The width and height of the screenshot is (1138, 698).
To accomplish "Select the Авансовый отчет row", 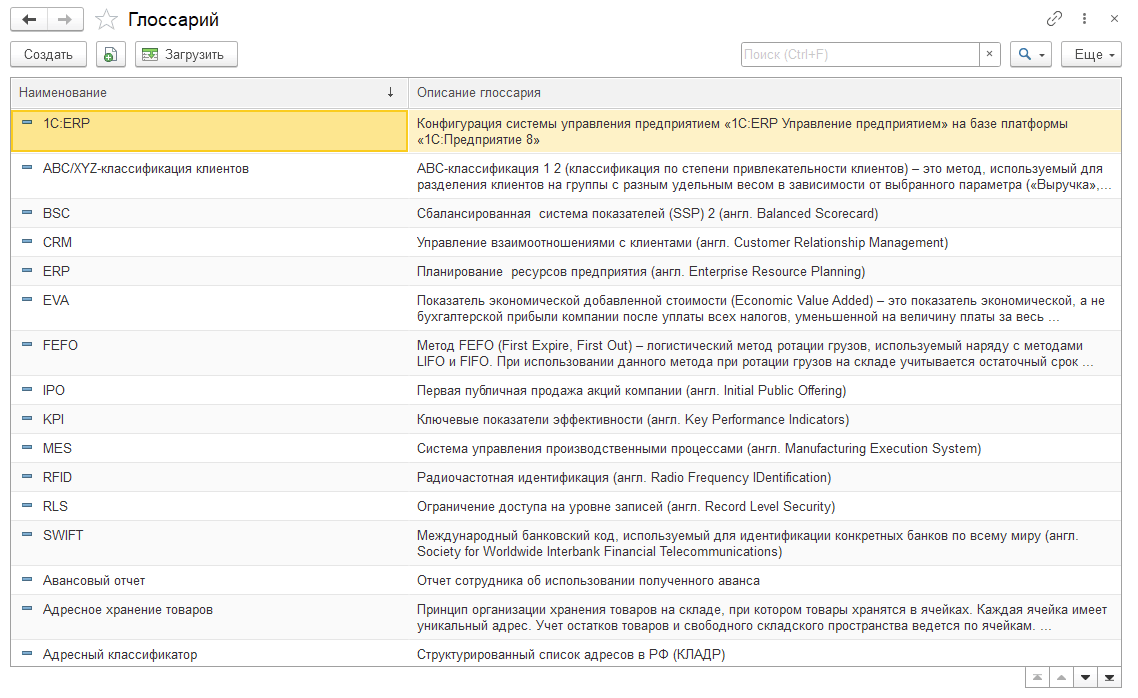I will pos(93,581).
